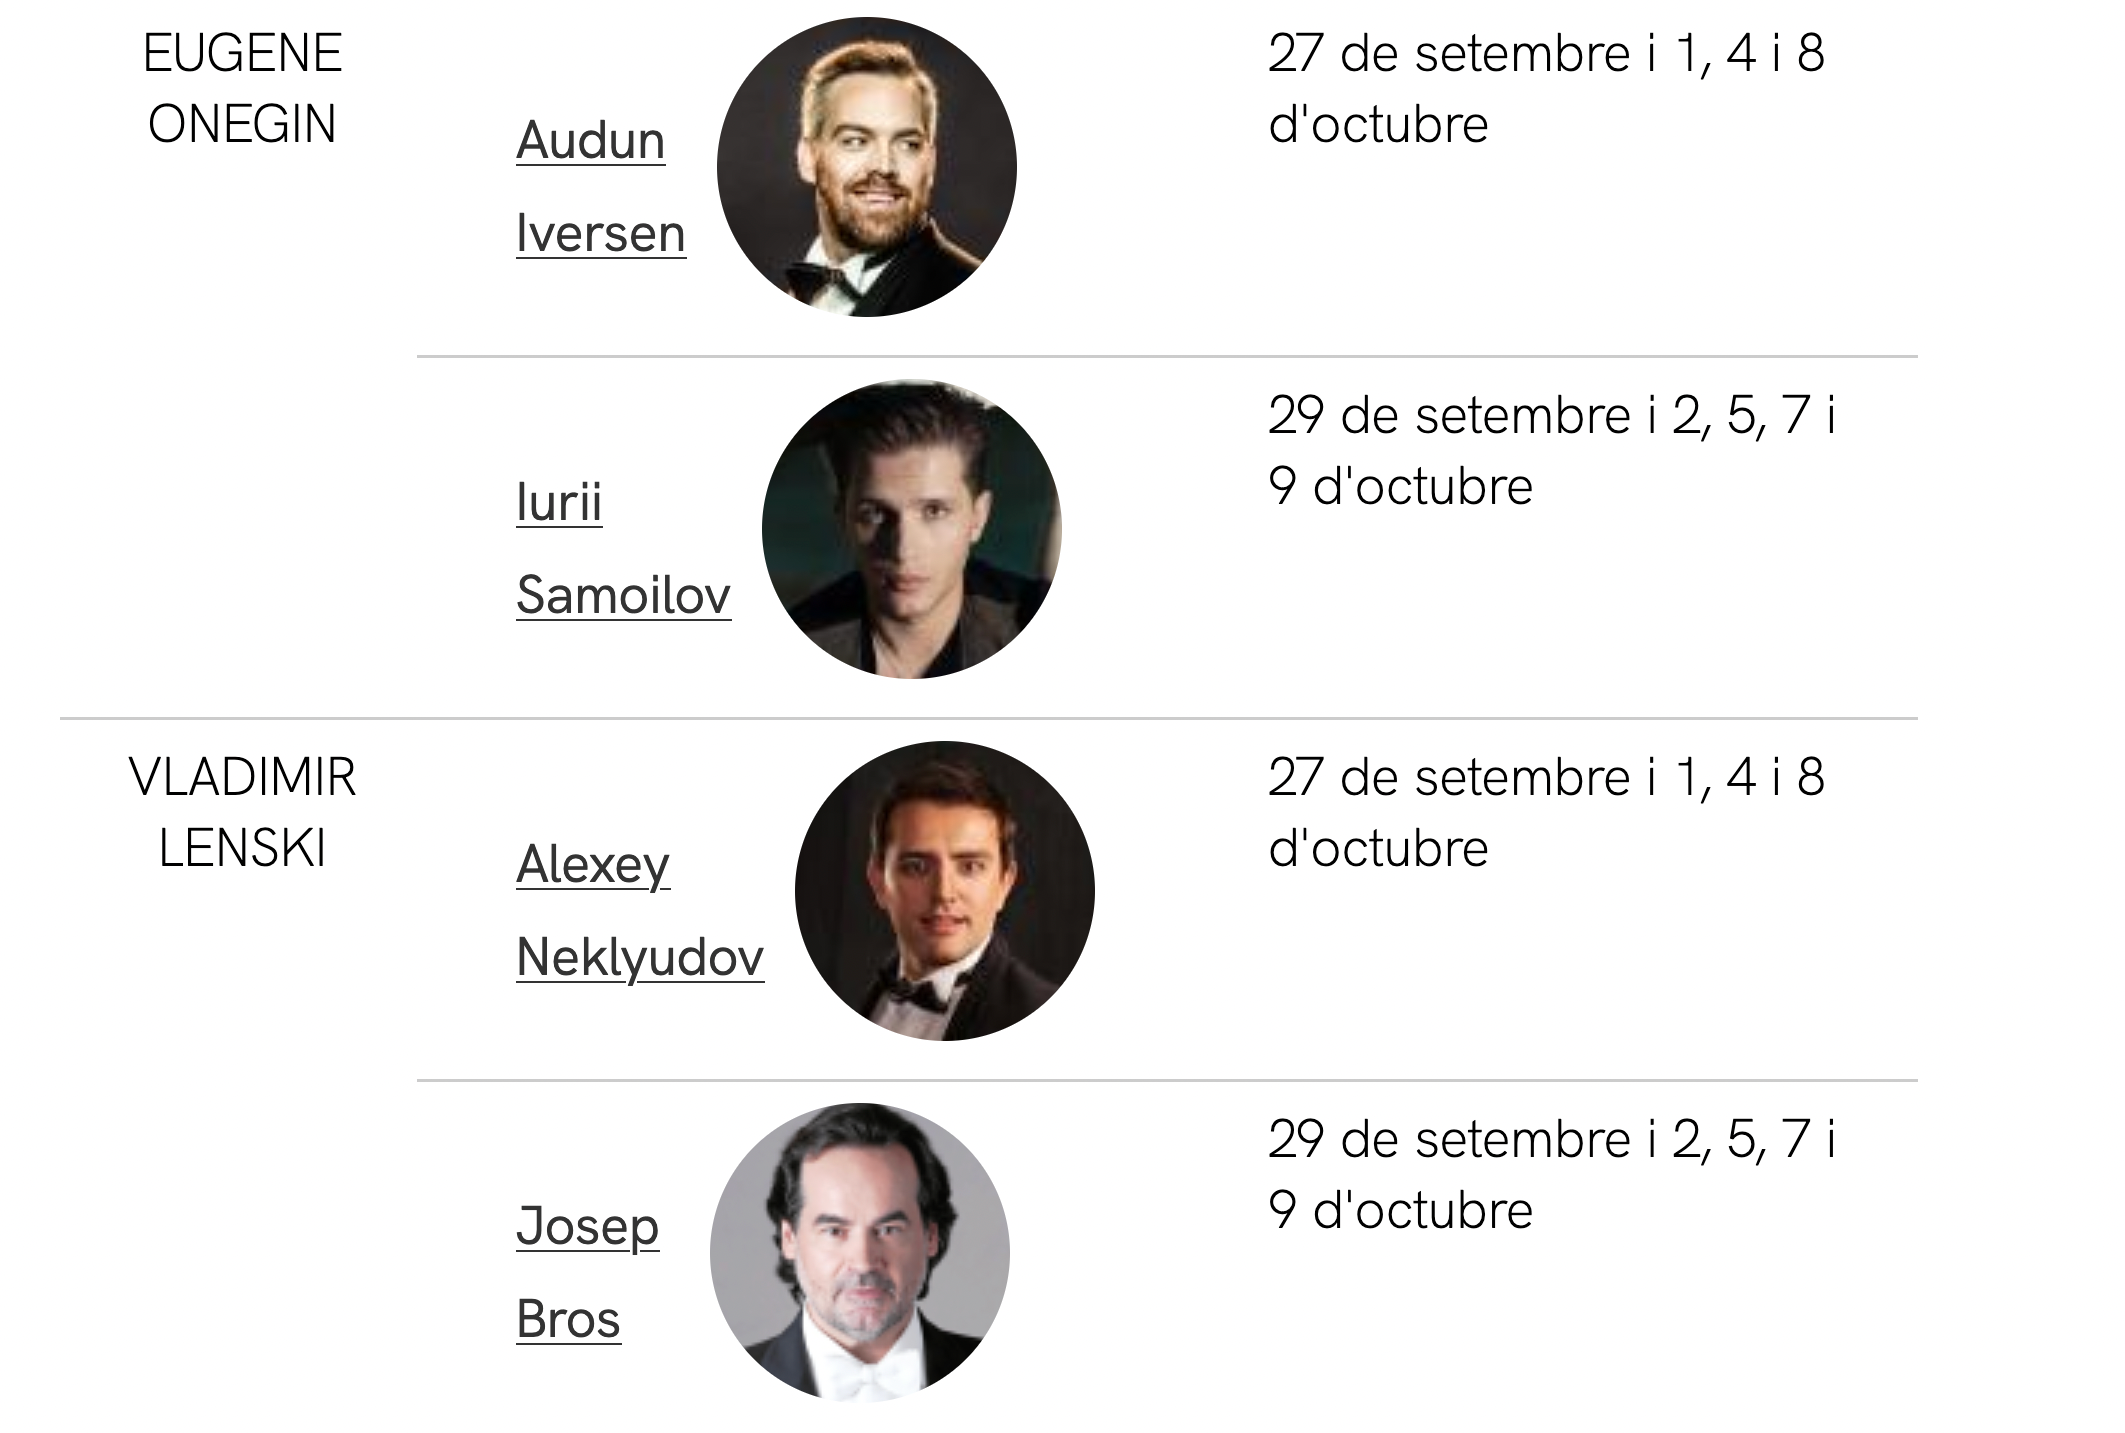Follow the 'Samoilov' surname link
The image size is (2125, 1433).
pos(623,595)
